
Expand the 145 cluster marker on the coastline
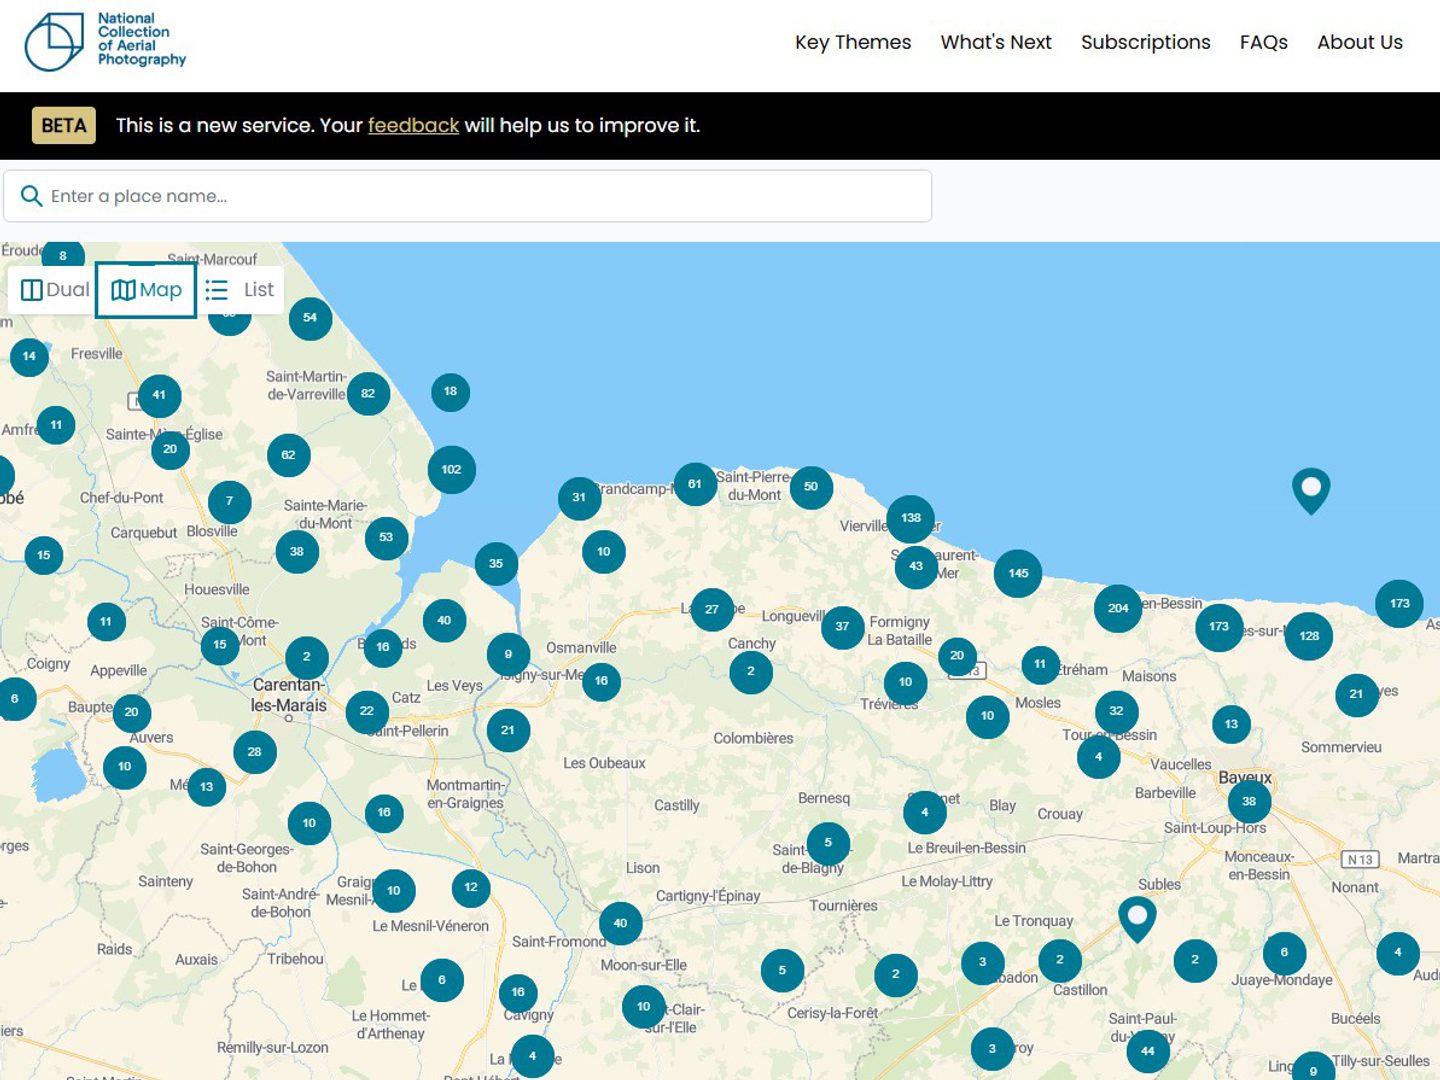(x=1017, y=573)
